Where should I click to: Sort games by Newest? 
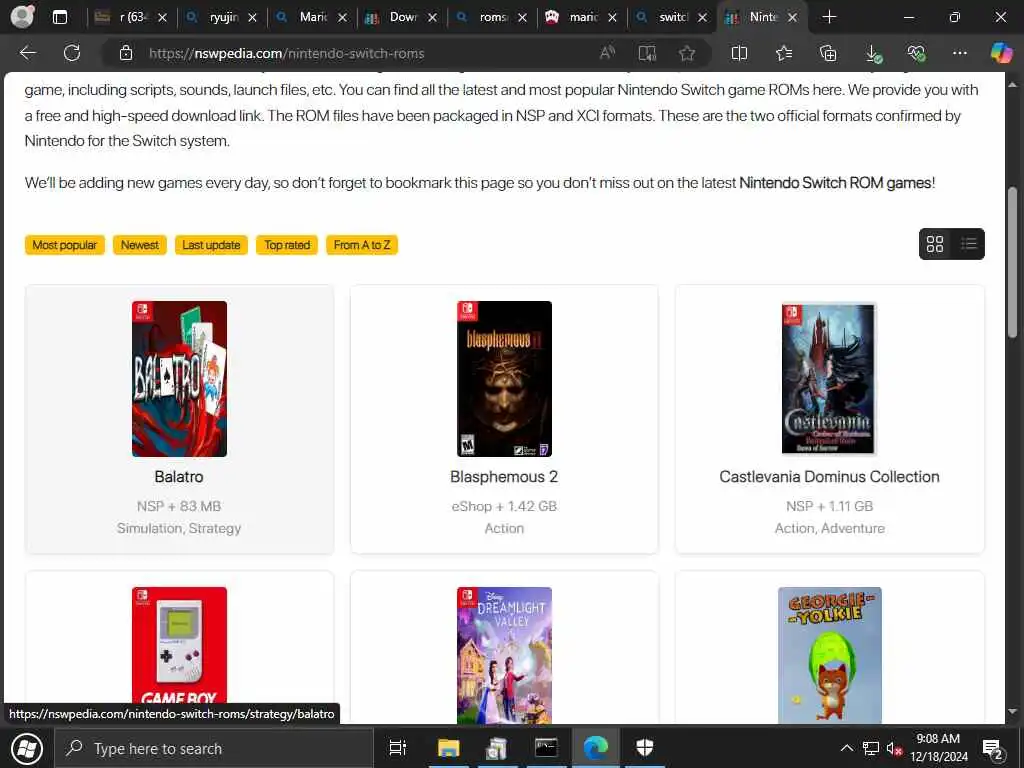coord(140,245)
